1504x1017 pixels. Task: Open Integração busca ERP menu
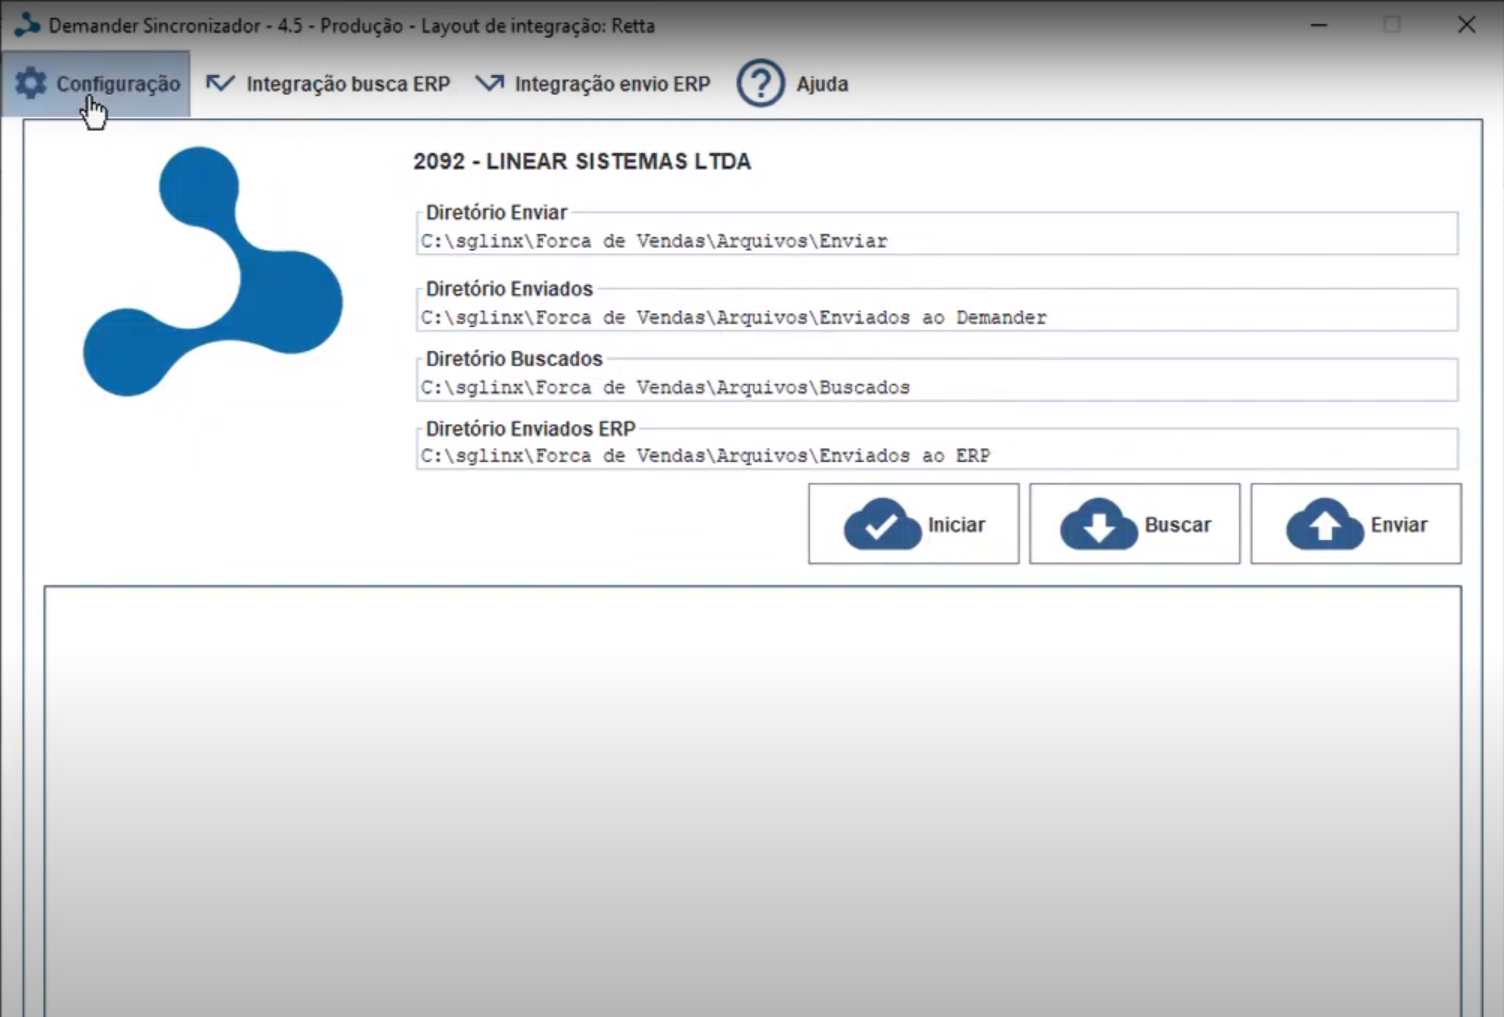pyautogui.click(x=348, y=84)
